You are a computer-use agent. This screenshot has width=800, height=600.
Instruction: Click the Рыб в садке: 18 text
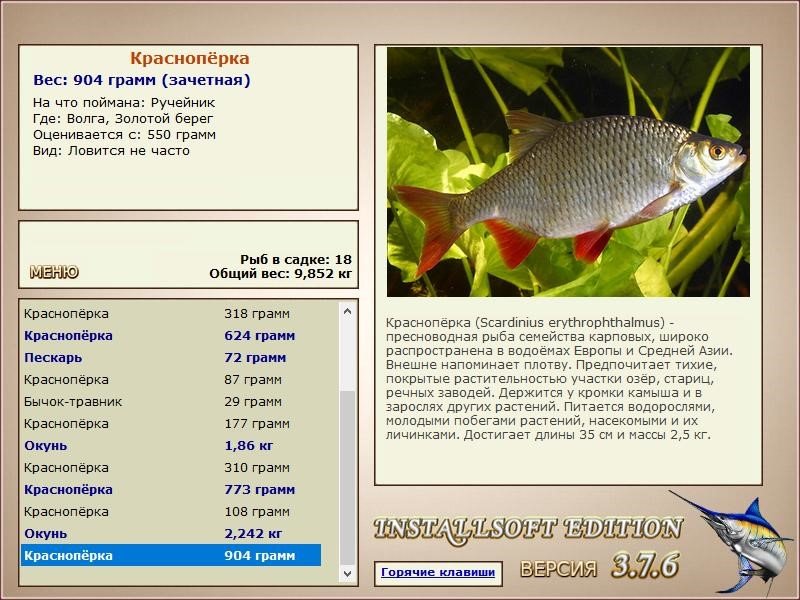click(296, 259)
